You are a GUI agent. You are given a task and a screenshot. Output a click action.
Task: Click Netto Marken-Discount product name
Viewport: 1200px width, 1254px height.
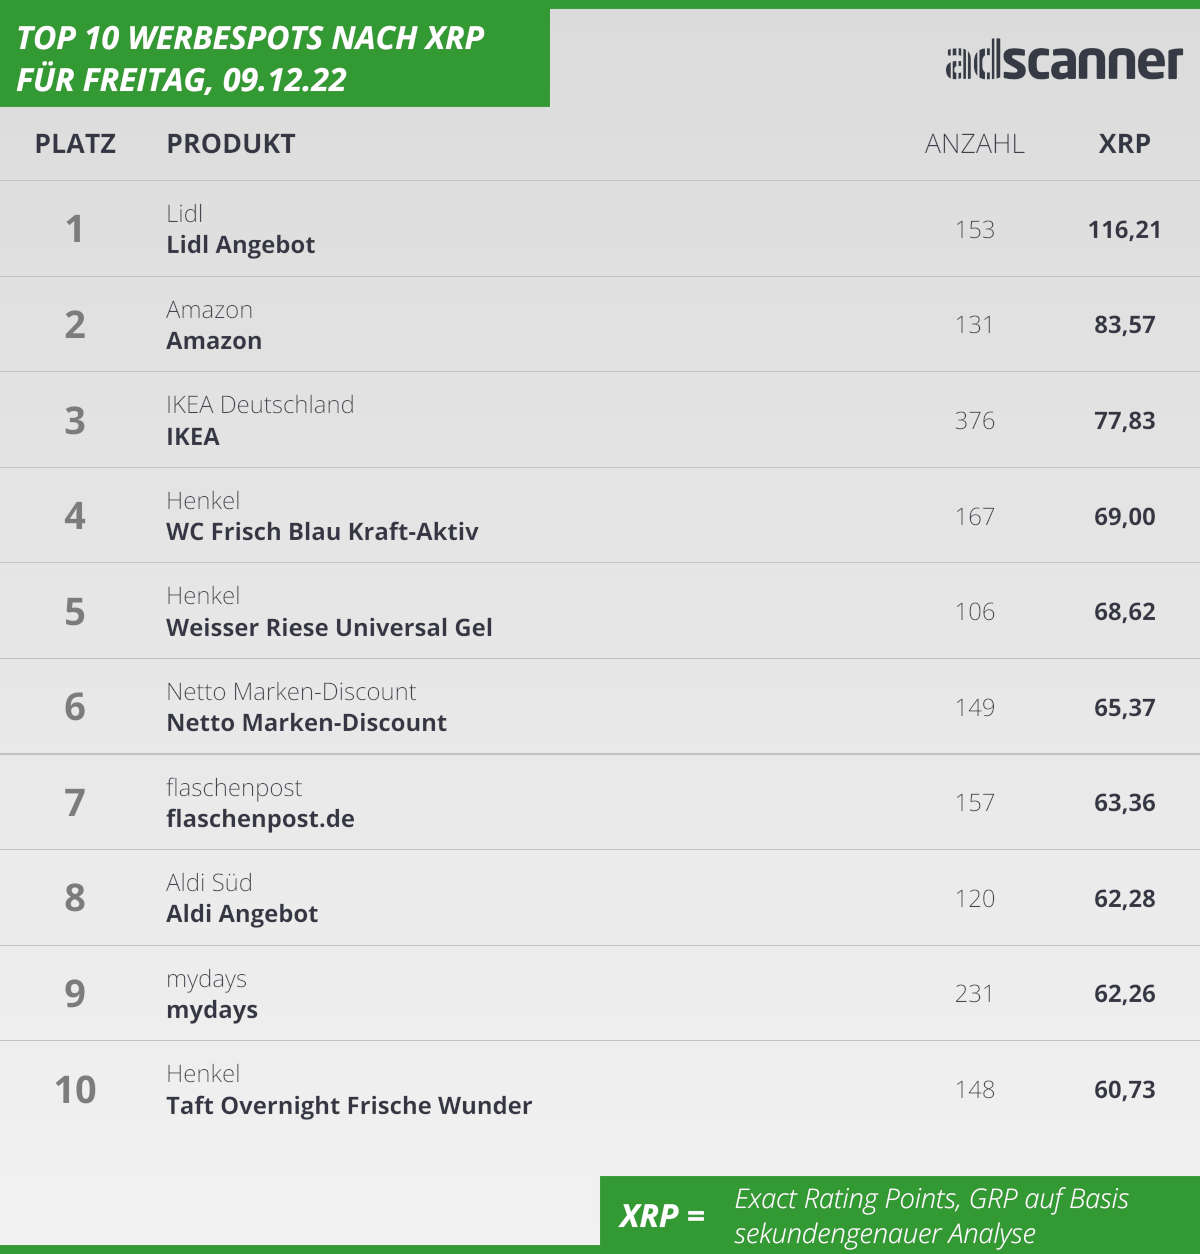pos(306,723)
